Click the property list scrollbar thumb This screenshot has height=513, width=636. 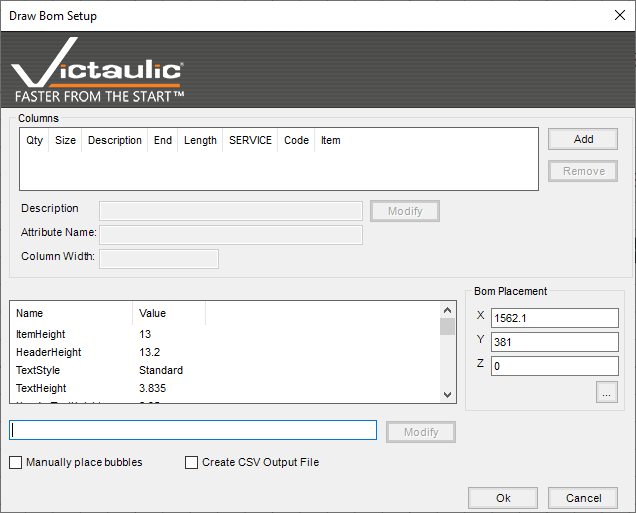pyautogui.click(x=447, y=327)
